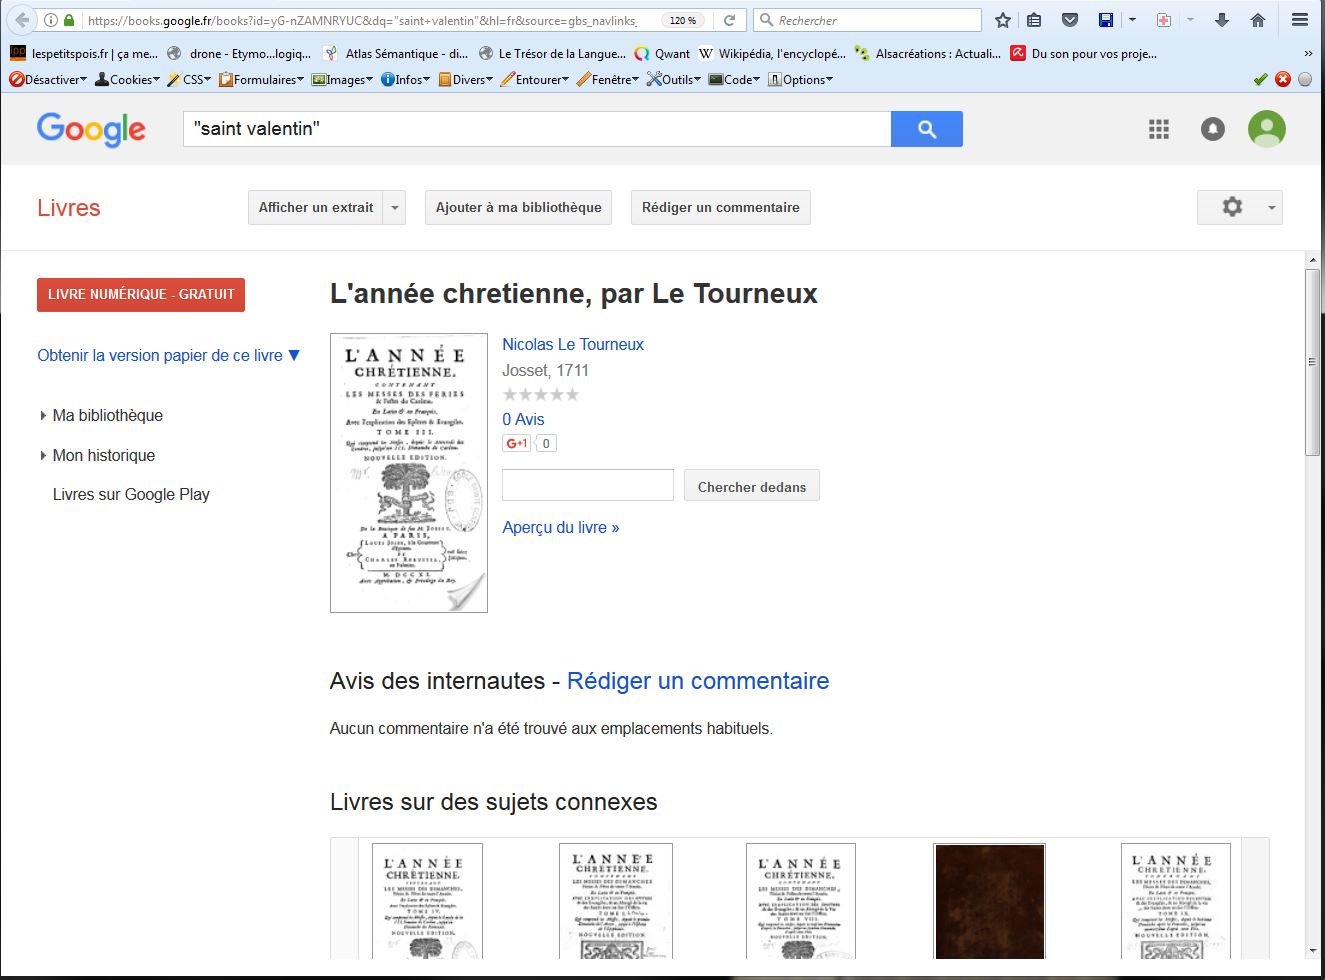The height and width of the screenshot is (980, 1325).
Task: Open the Google apps grid icon
Action: click(1158, 129)
